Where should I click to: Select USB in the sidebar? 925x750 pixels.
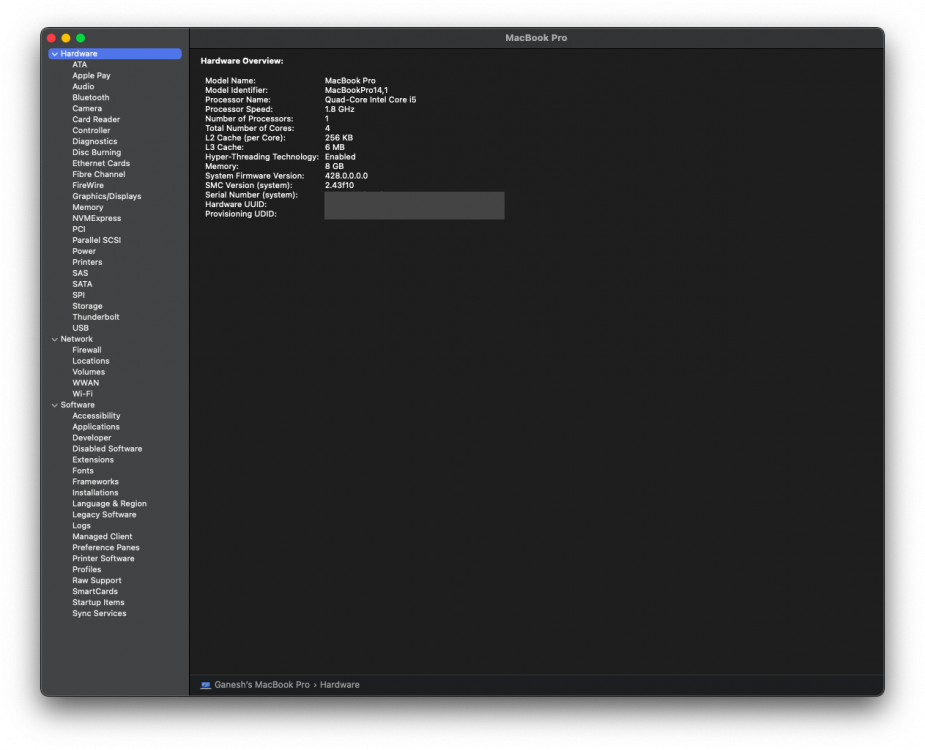click(x=81, y=328)
